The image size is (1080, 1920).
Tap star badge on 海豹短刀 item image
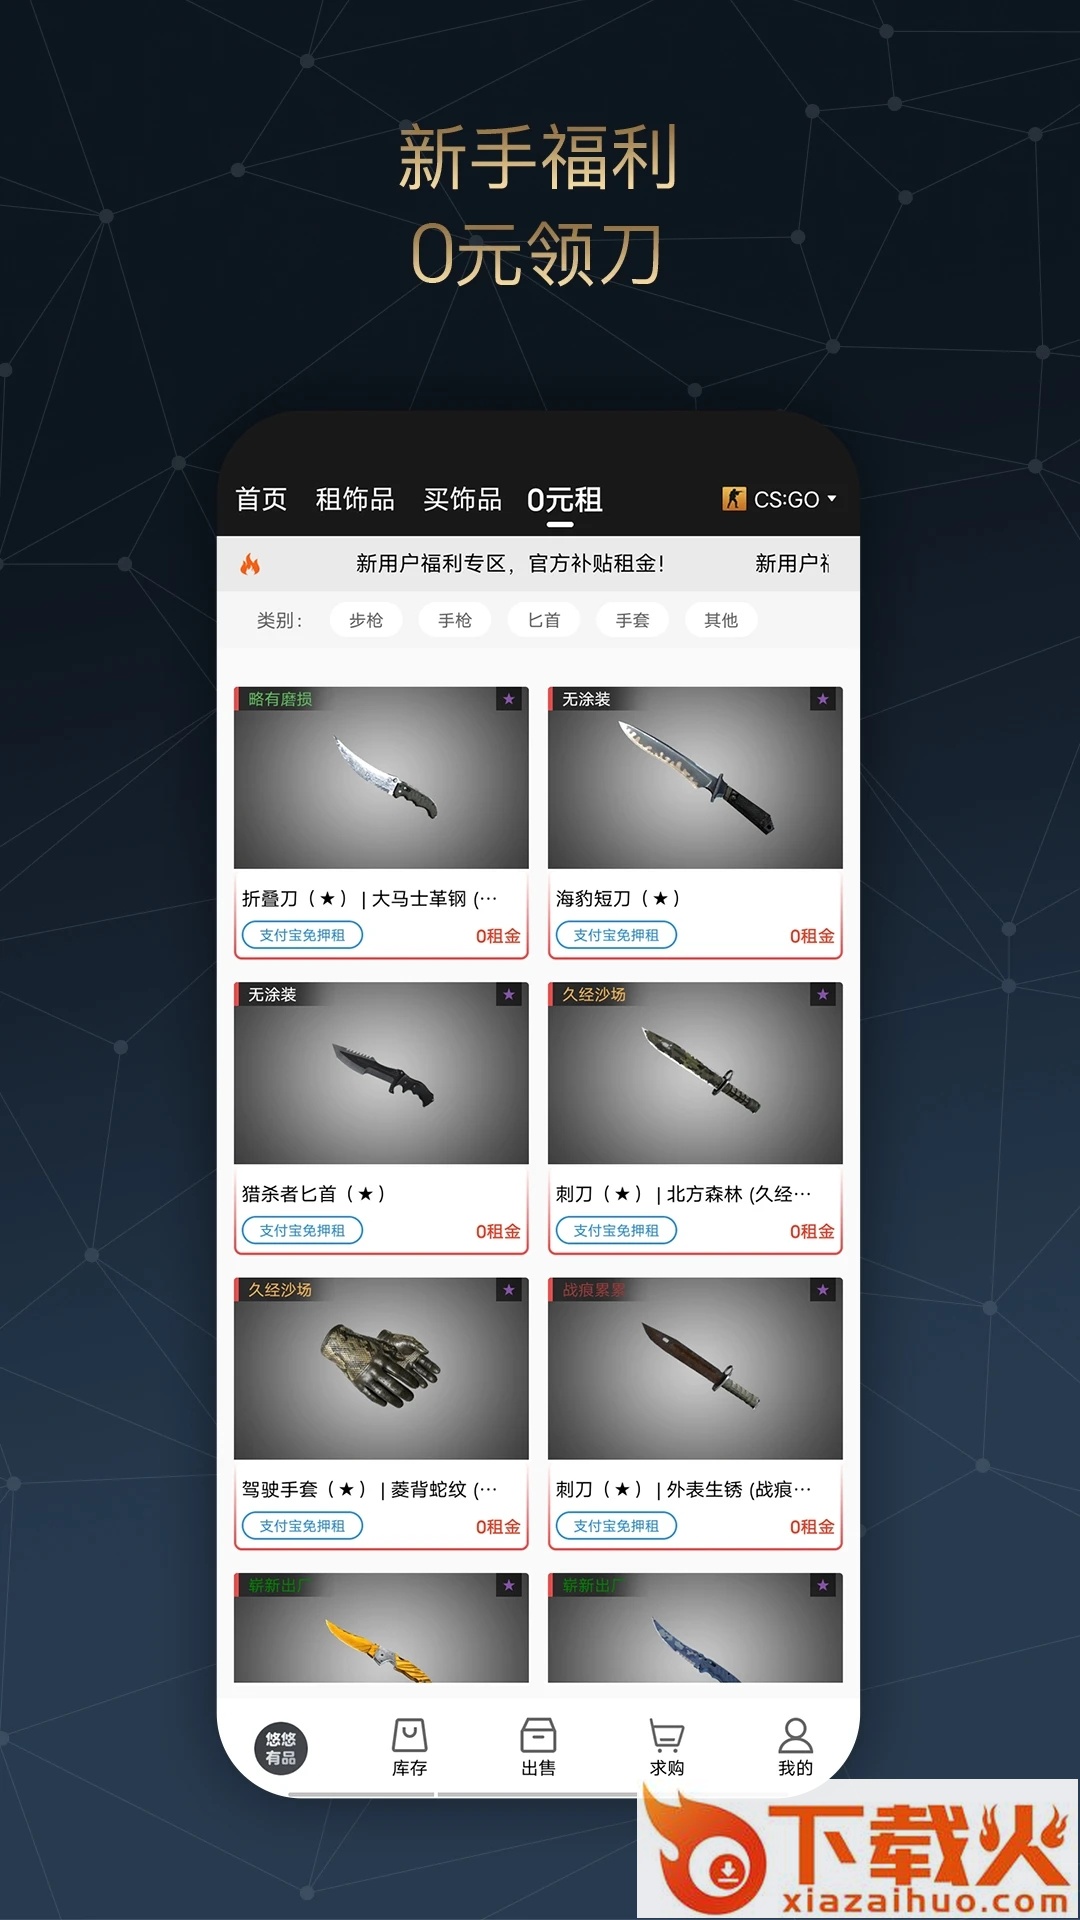click(x=823, y=699)
